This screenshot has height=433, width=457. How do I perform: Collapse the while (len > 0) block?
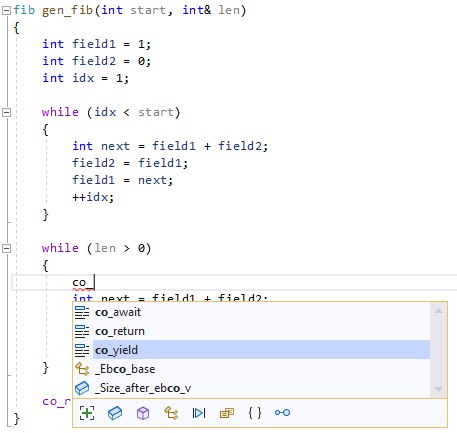(x=6, y=248)
